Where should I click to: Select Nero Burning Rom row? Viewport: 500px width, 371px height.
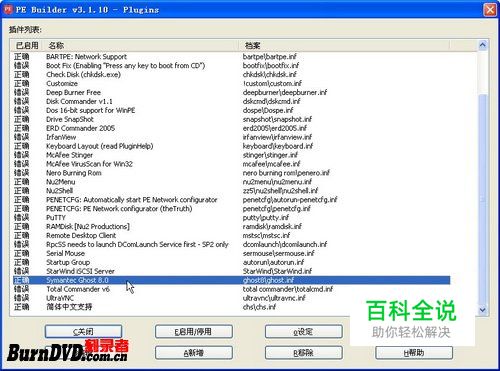click(232, 173)
